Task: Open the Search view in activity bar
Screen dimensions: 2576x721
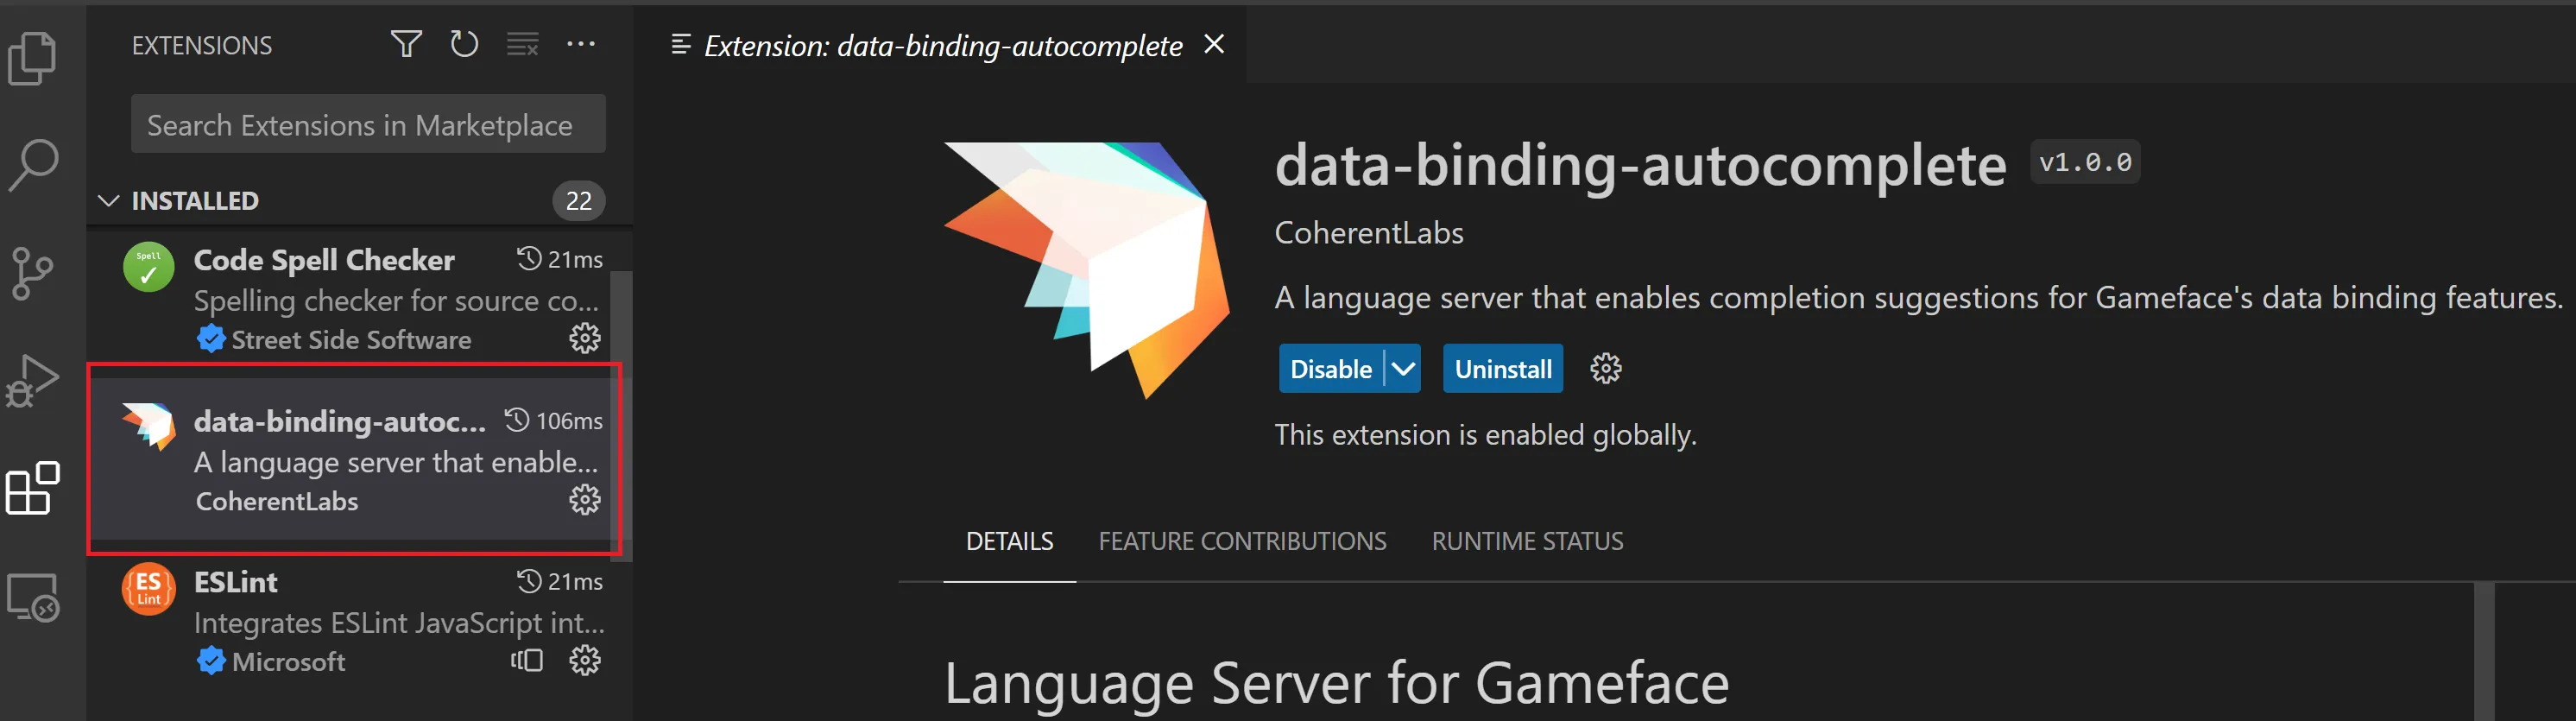Action: pyautogui.click(x=33, y=165)
